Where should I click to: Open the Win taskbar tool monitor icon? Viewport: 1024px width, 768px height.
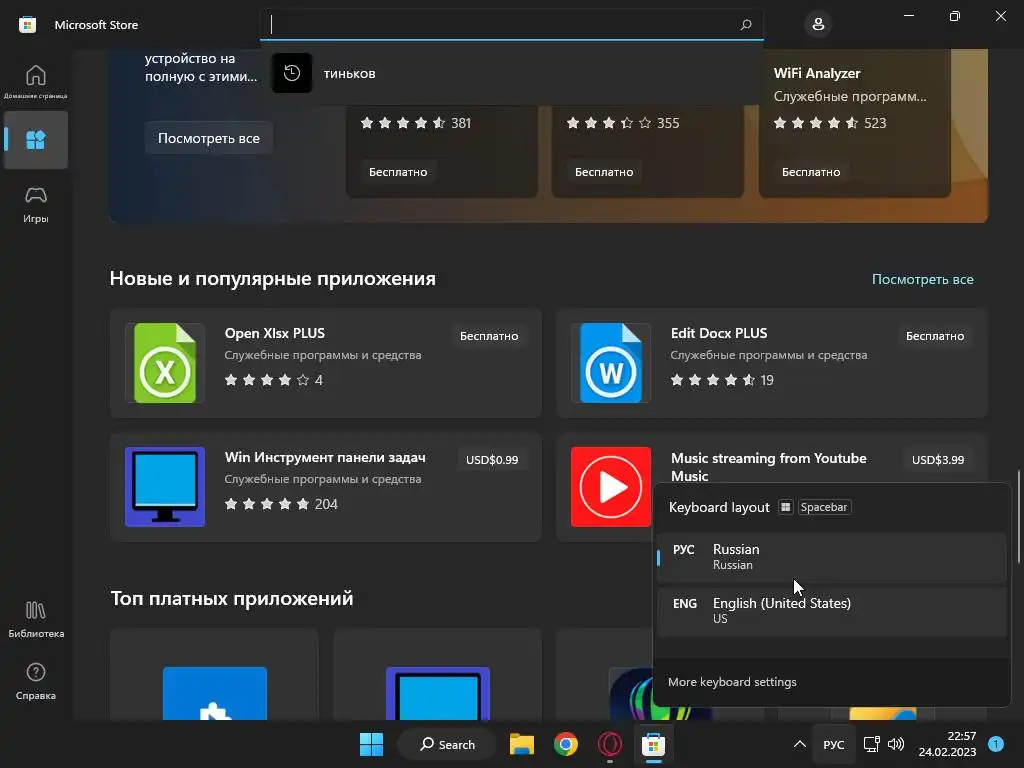pyautogui.click(x=165, y=487)
